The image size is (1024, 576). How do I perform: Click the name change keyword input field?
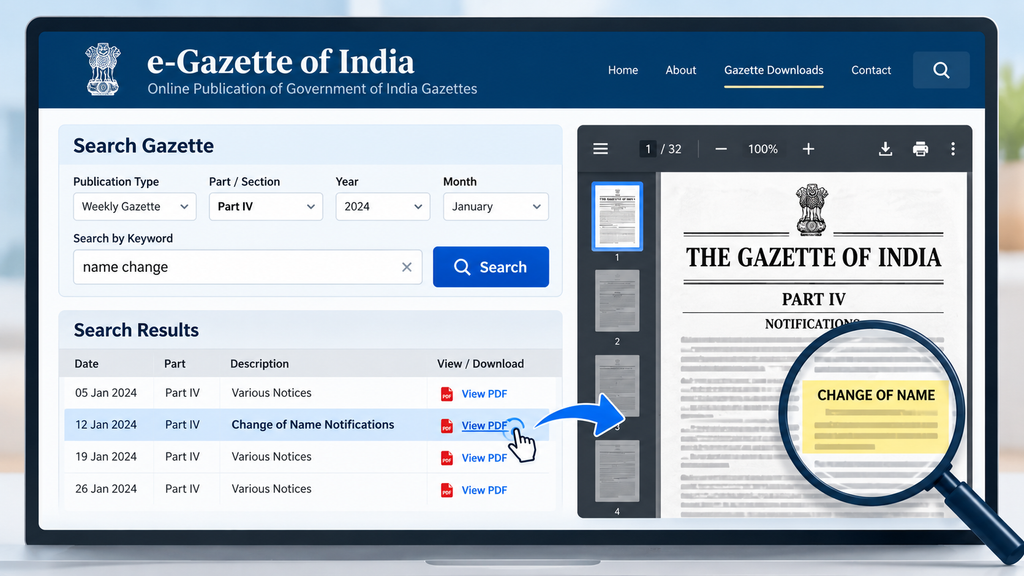(x=248, y=267)
